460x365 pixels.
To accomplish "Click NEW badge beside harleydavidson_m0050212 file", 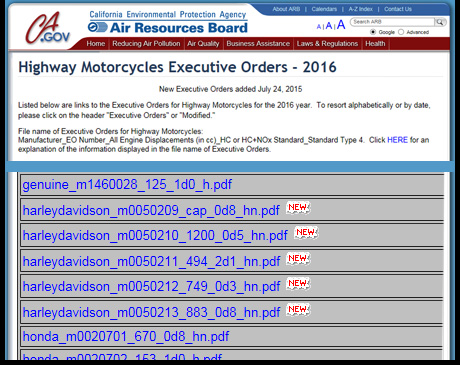I will [x=298, y=284].
